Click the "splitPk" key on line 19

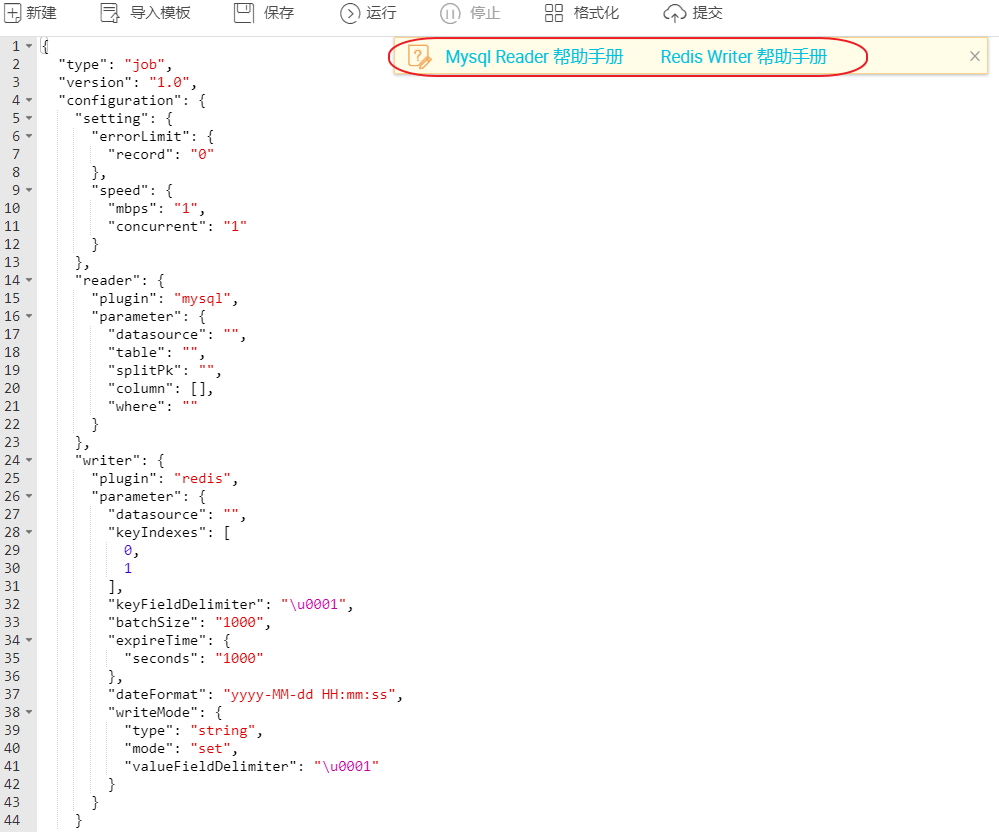pos(145,370)
